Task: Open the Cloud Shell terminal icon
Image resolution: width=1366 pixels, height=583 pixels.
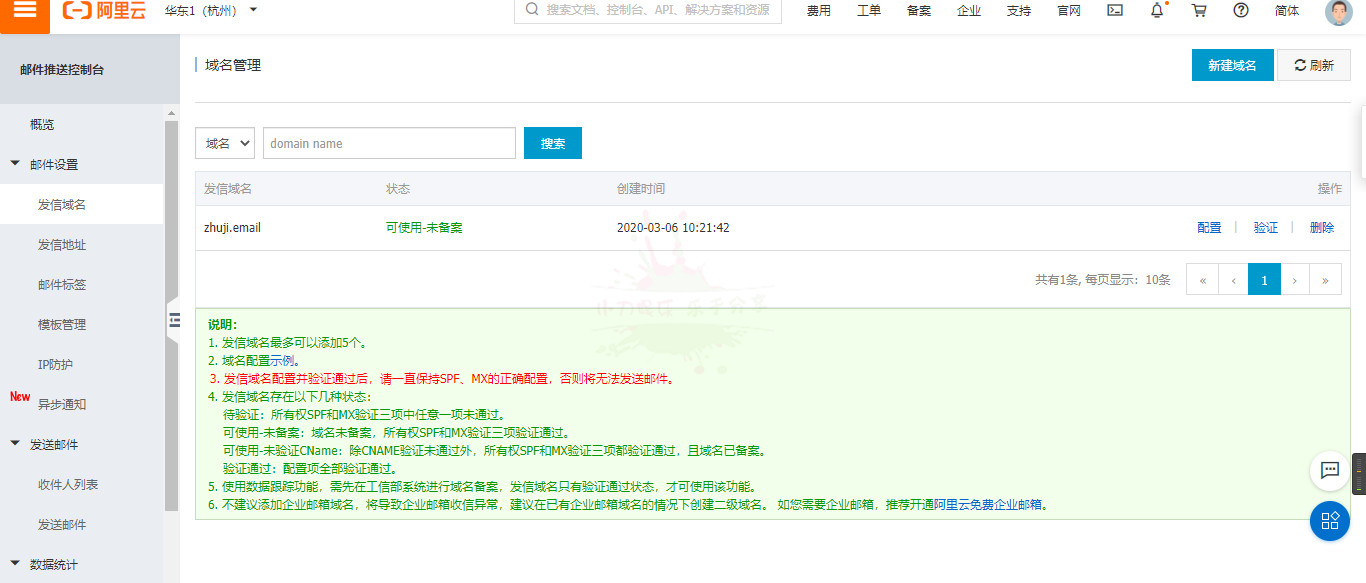Action: 1115,10
